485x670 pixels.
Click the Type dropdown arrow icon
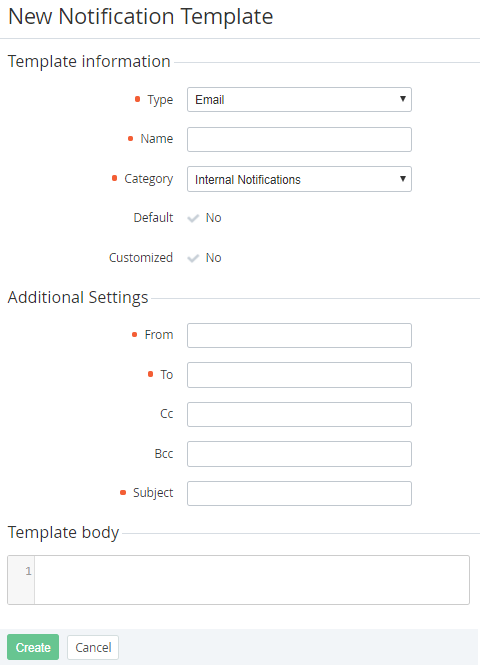pyautogui.click(x=403, y=99)
